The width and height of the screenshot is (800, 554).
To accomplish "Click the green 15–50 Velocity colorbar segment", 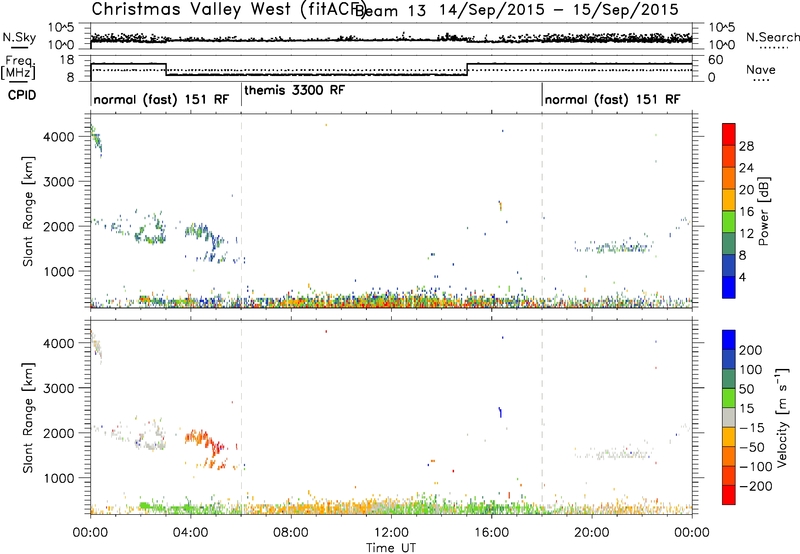I will click(x=729, y=398).
